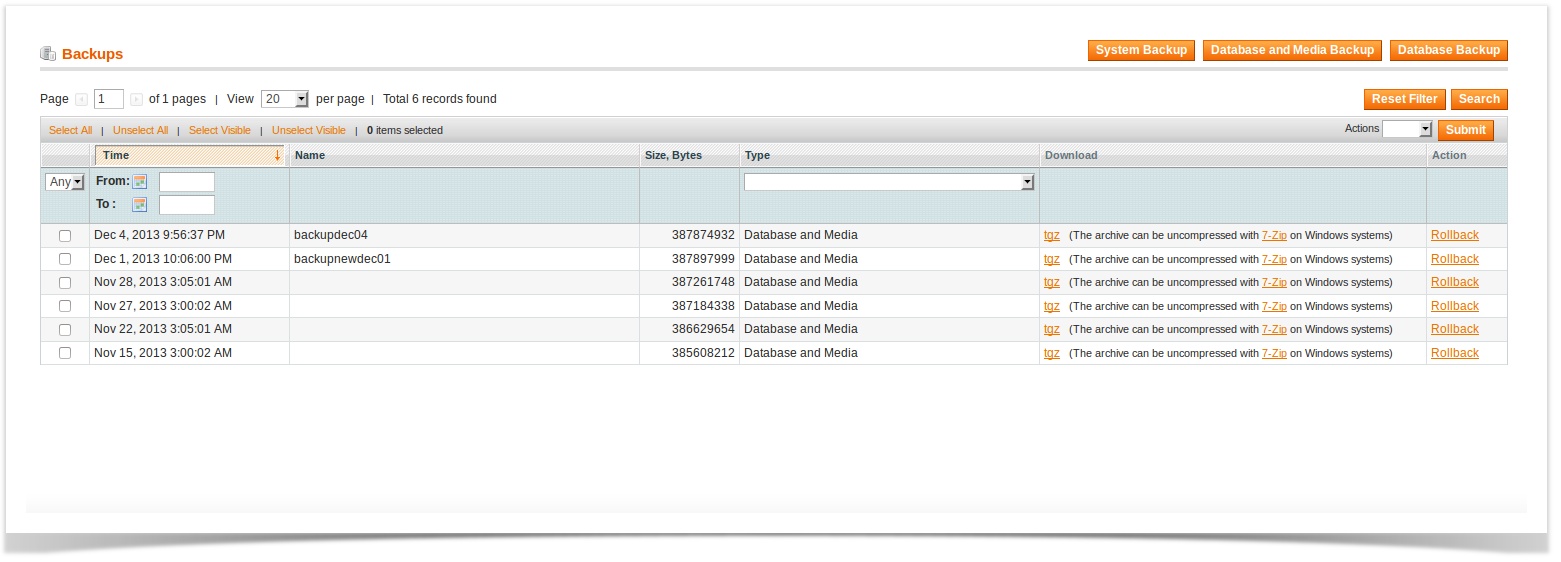Image resolution: width=1561 pixels, height=562 pixels.
Task: Go to previous page arrow icon
Action: pos(82,100)
